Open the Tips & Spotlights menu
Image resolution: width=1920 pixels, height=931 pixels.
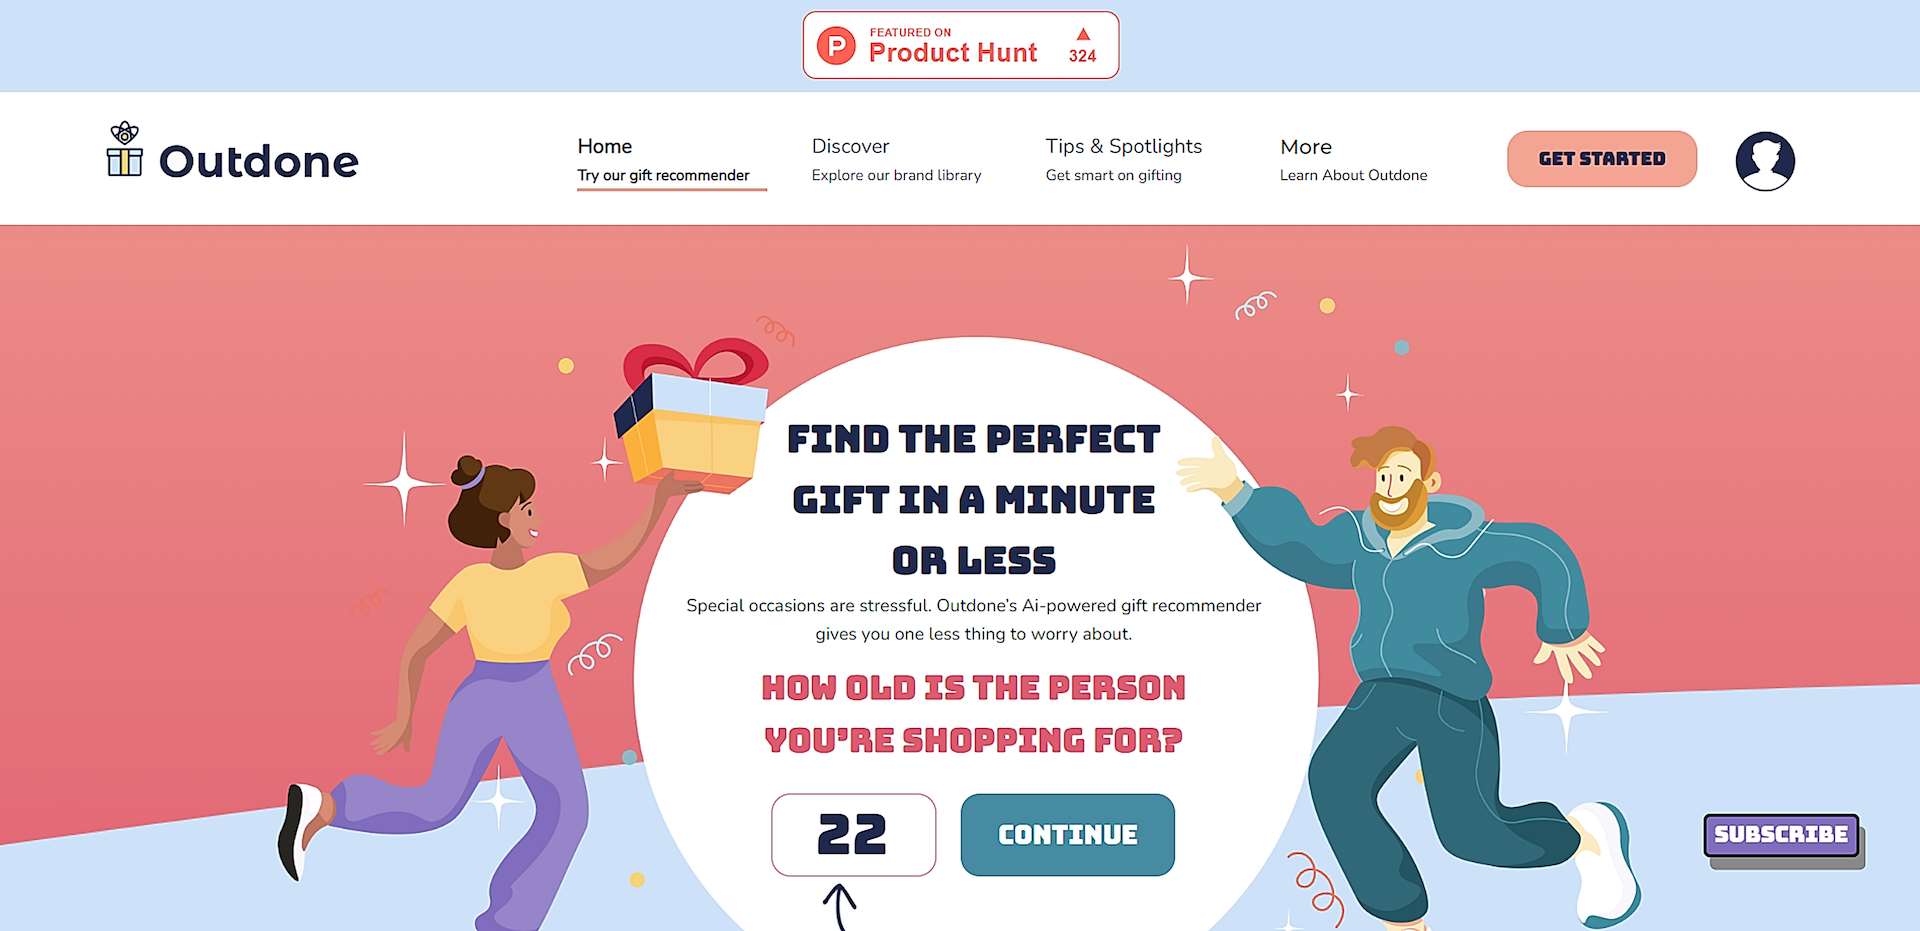click(x=1123, y=146)
